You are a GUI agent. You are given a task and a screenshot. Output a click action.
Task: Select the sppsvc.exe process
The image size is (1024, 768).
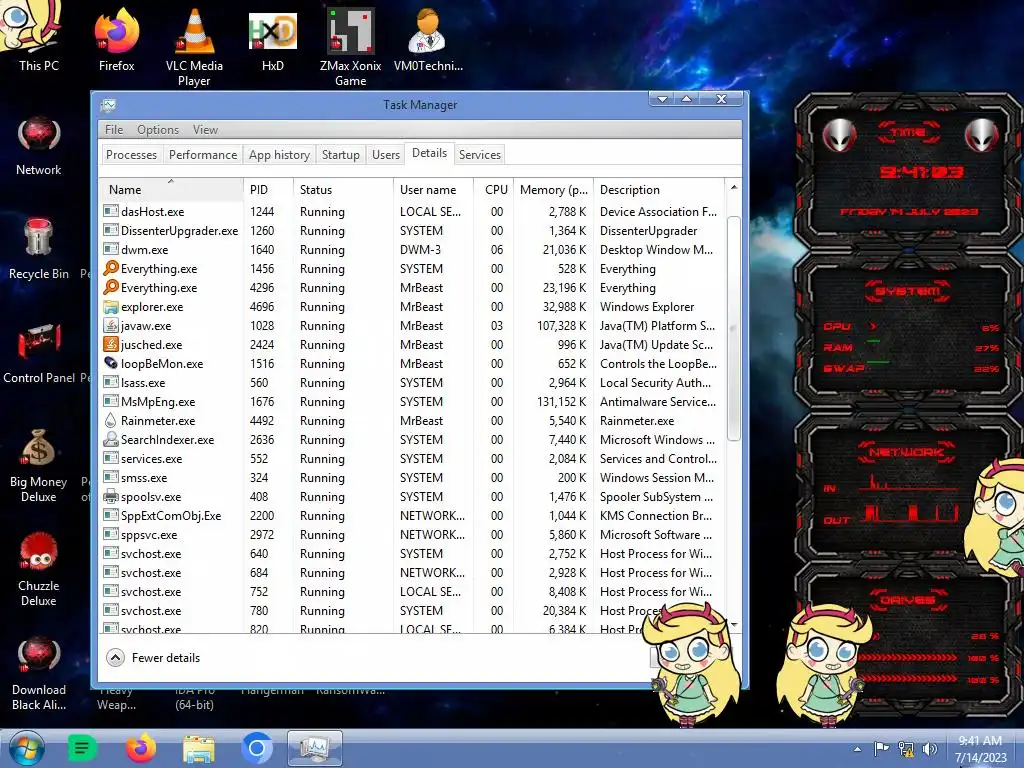(412, 534)
